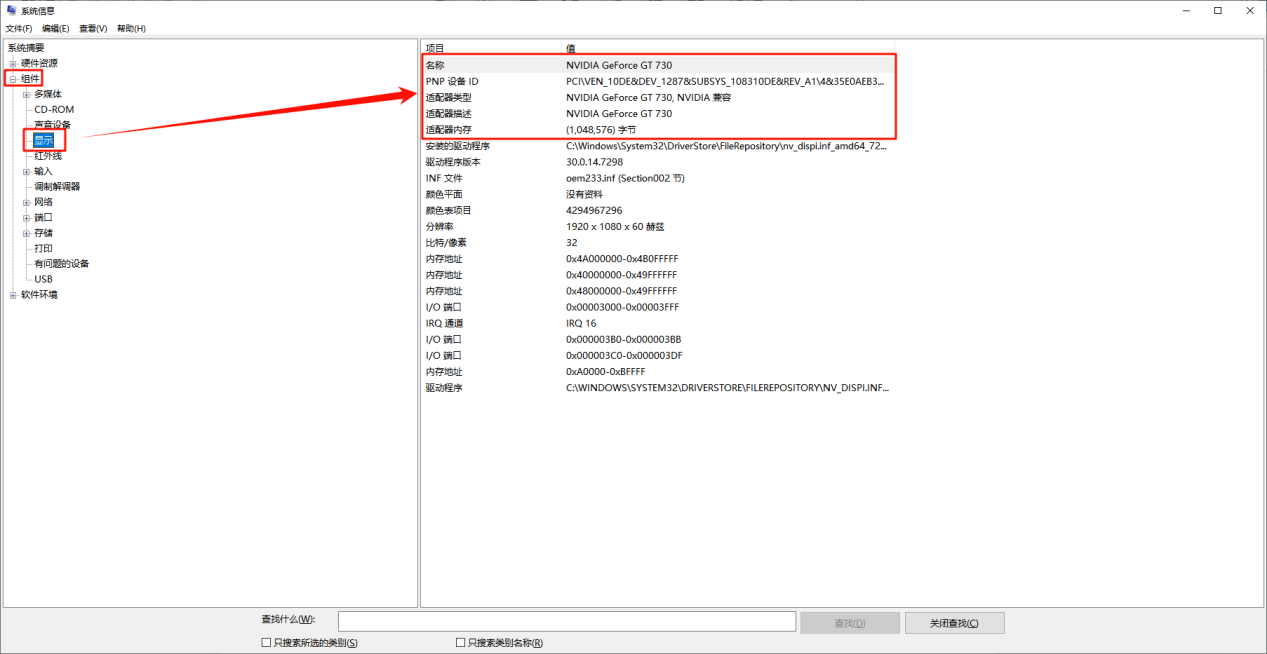Open the 帮助(H) menu
The height and width of the screenshot is (654, 1267).
click(x=131, y=29)
